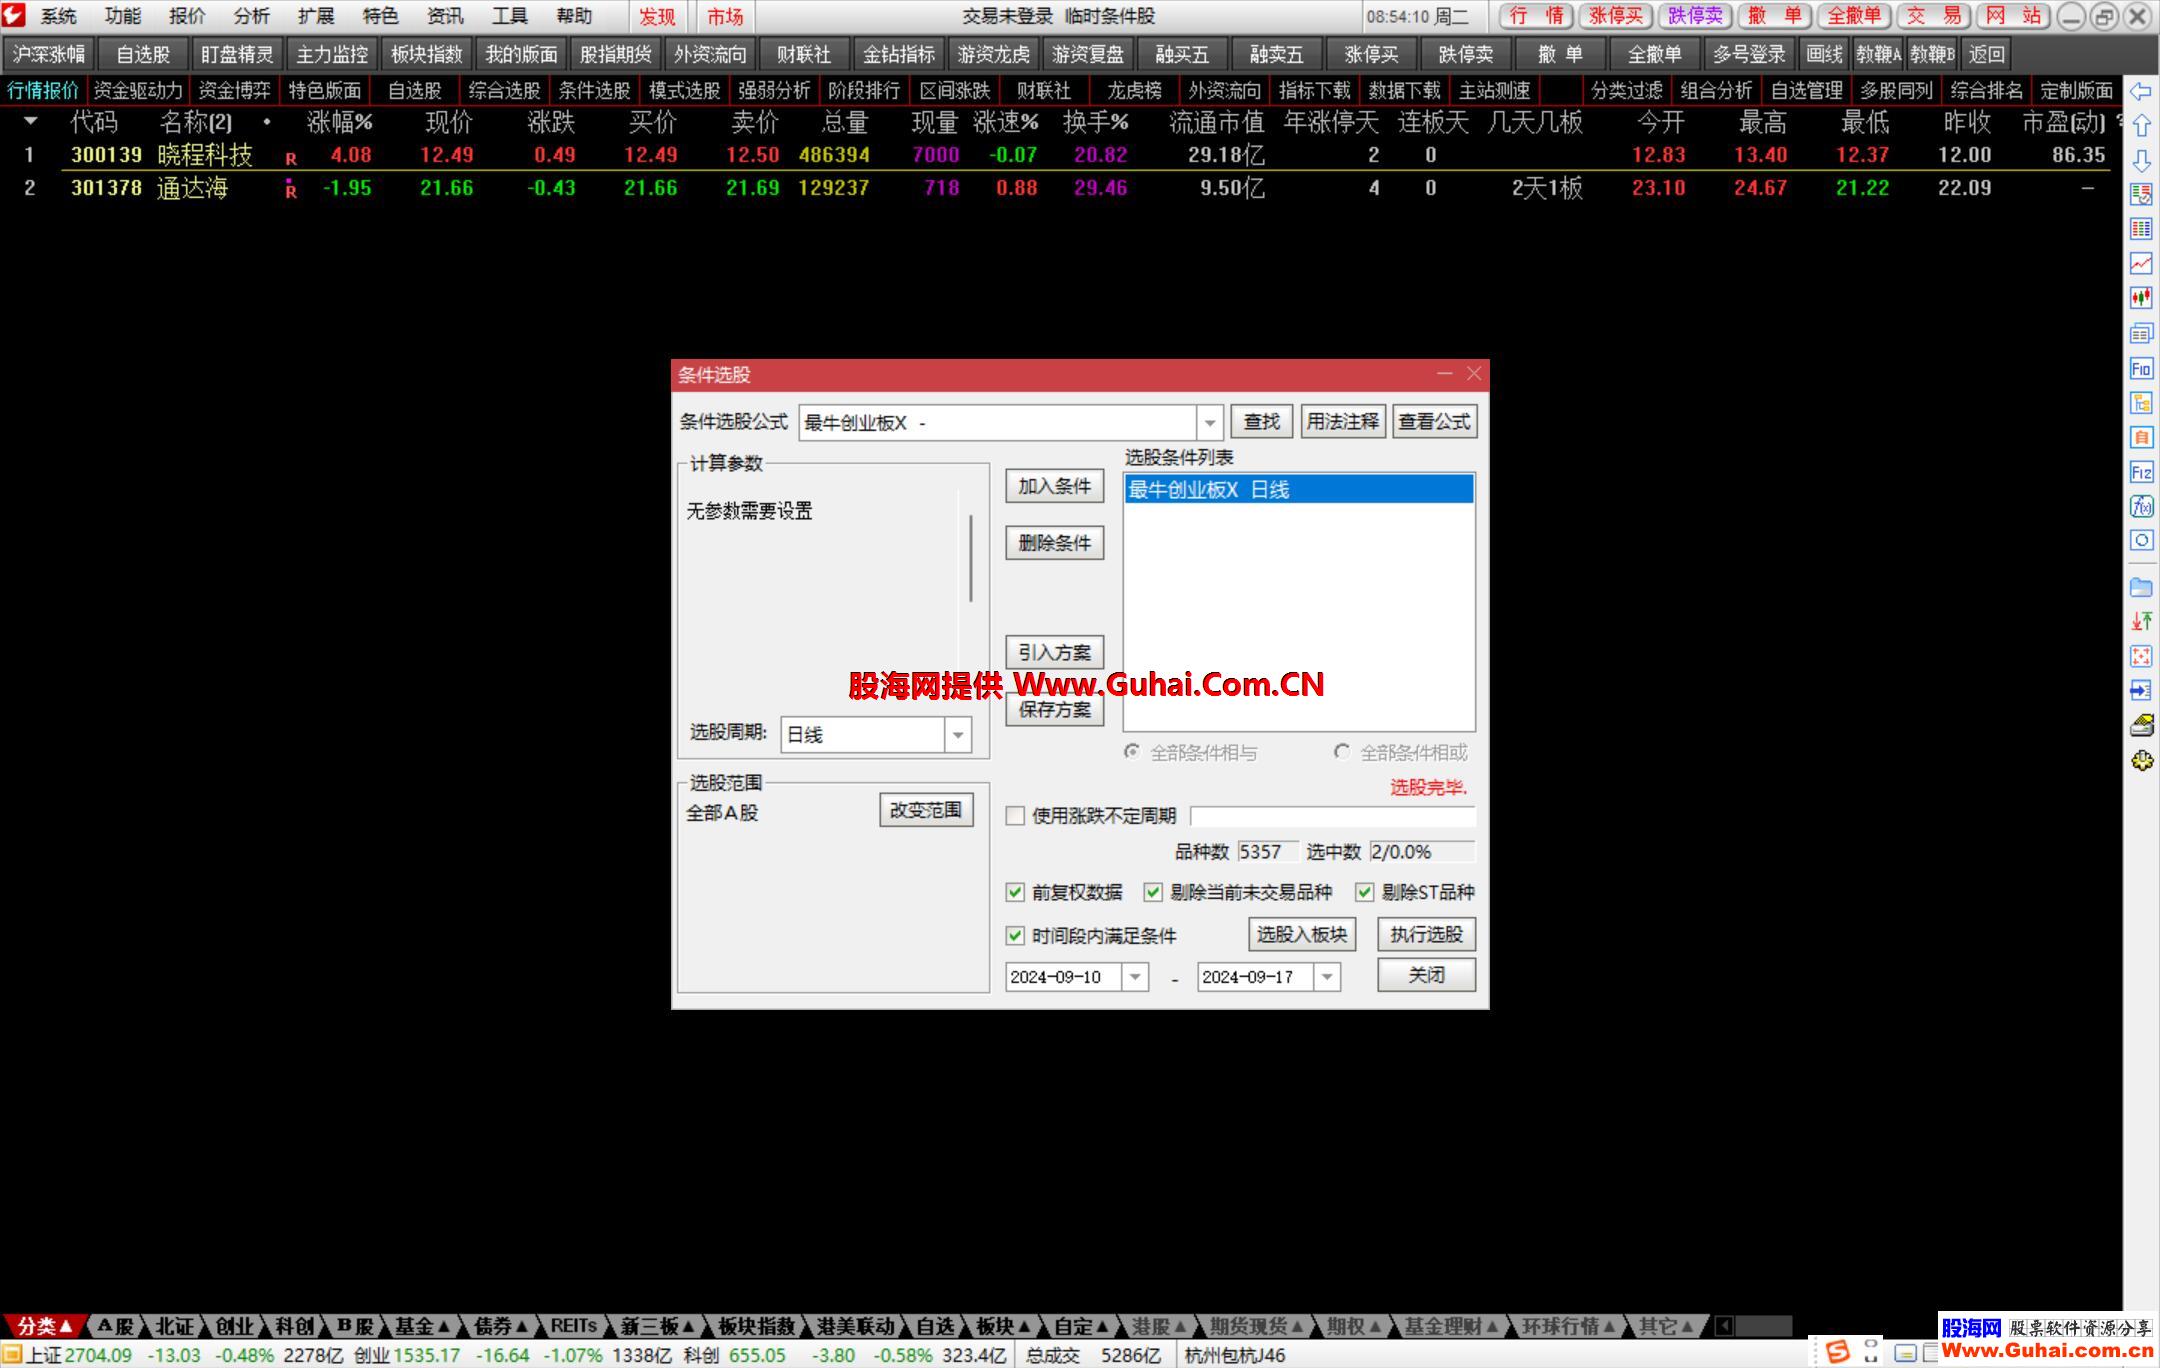Click the 删除条件 button
The image size is (2160, 1368).
click(x=1054, y=543)
